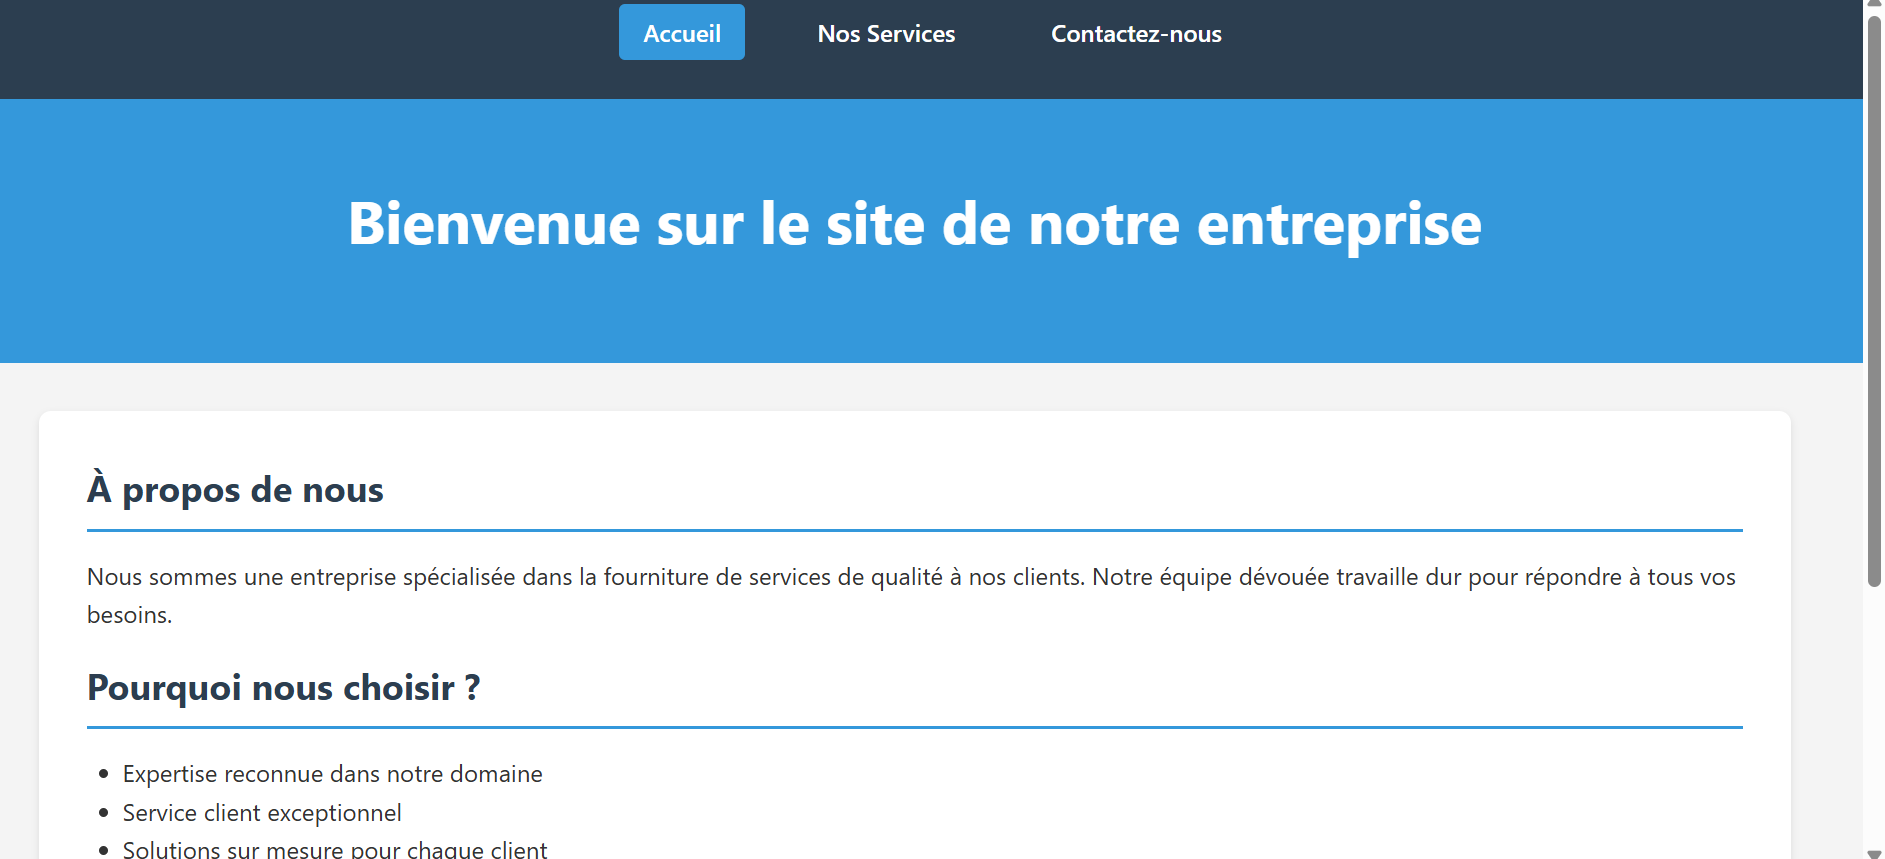Click the paragraph starting with Nous sommes
This screenshot has height=859, width=1885.
pos(910,578)
